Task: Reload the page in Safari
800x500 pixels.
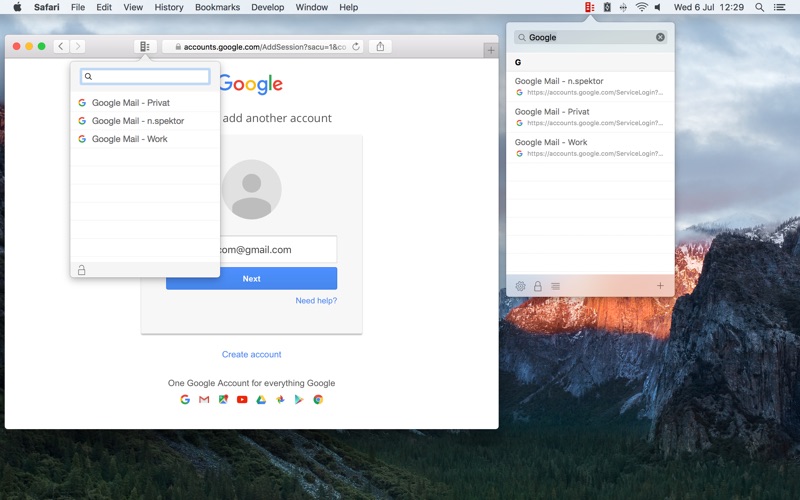Action: pos(356,46)
